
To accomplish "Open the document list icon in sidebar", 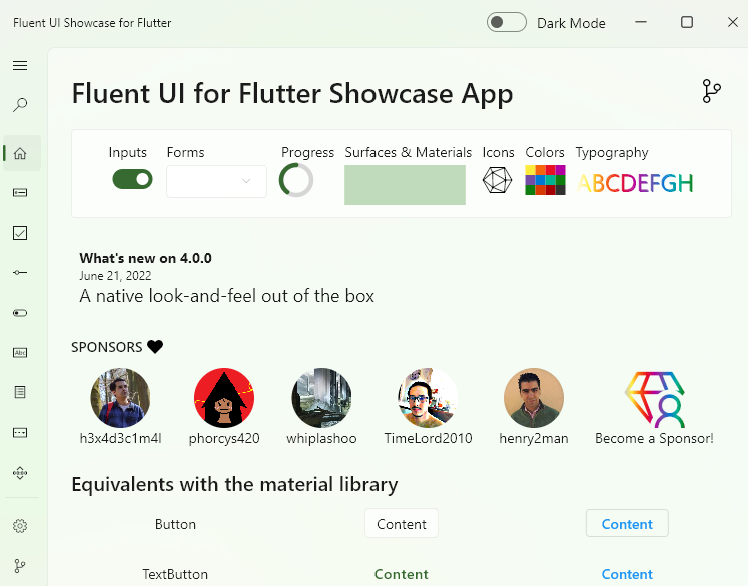I will pos(20,392).
